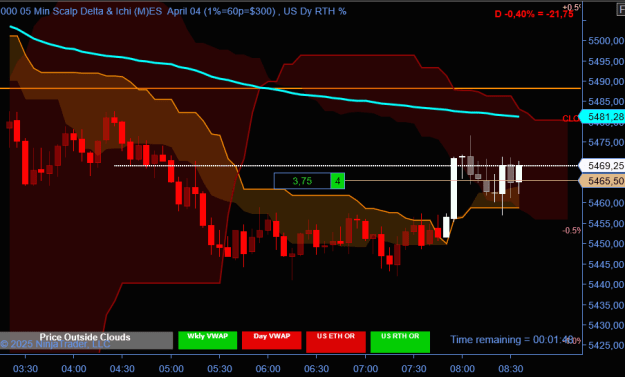This screenshot has width=625, height=377.
Task: Click the 5475,00 price axis label
Action: click(606, 142)
